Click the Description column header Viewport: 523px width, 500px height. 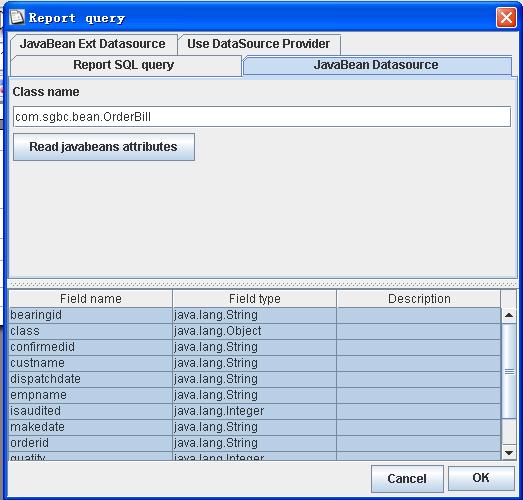click(419, 299)
